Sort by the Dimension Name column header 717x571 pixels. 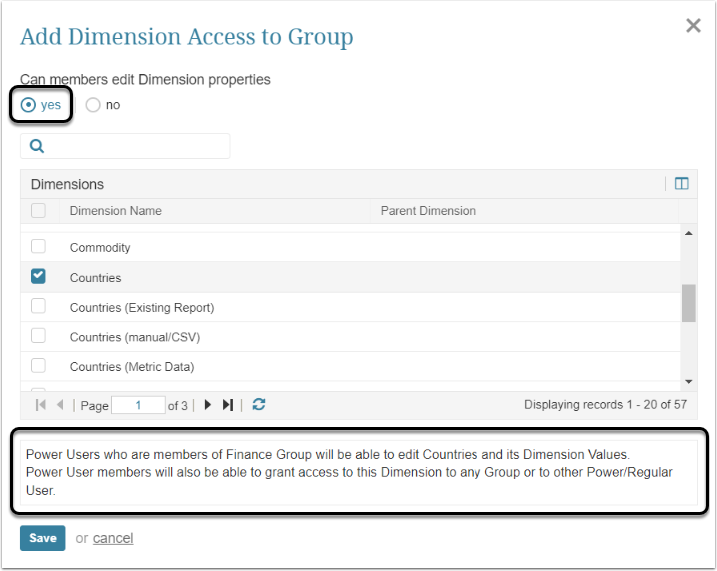(115, 211)
